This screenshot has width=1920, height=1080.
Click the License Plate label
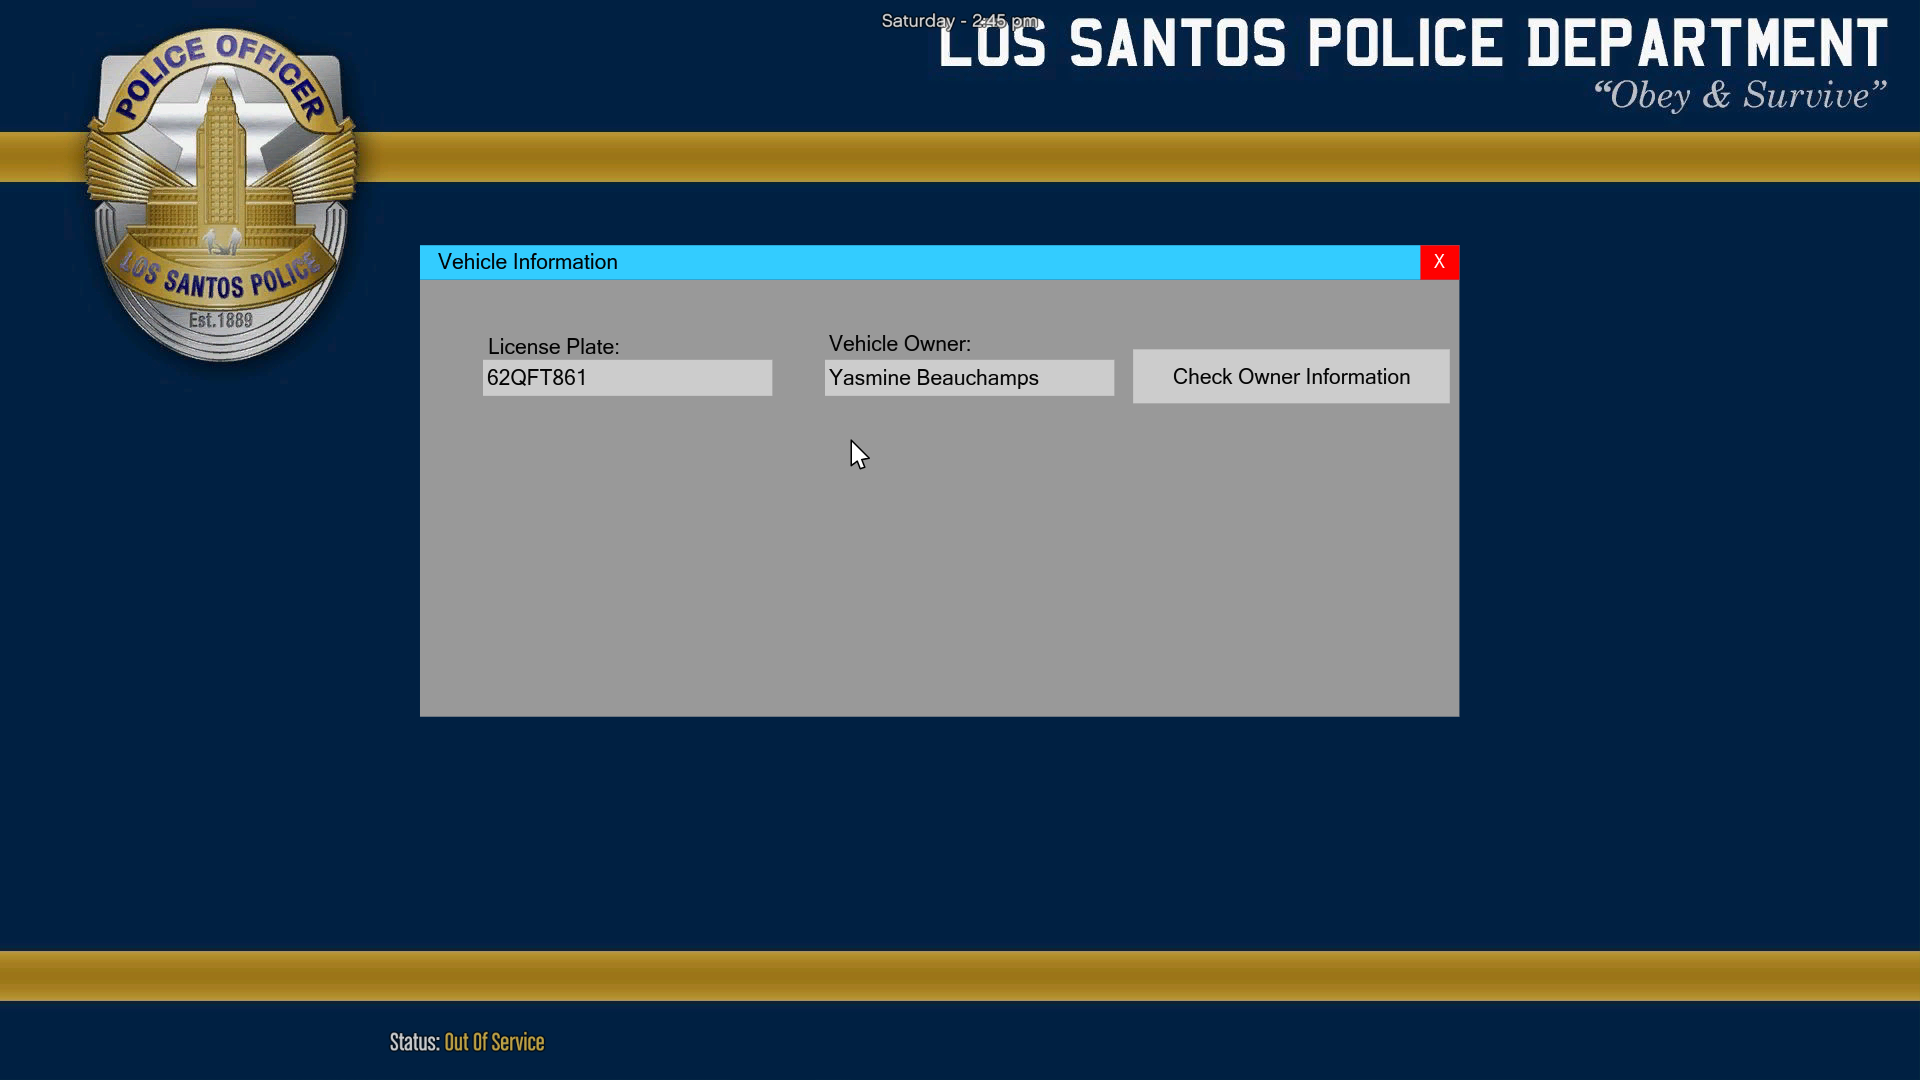[553, 347]
